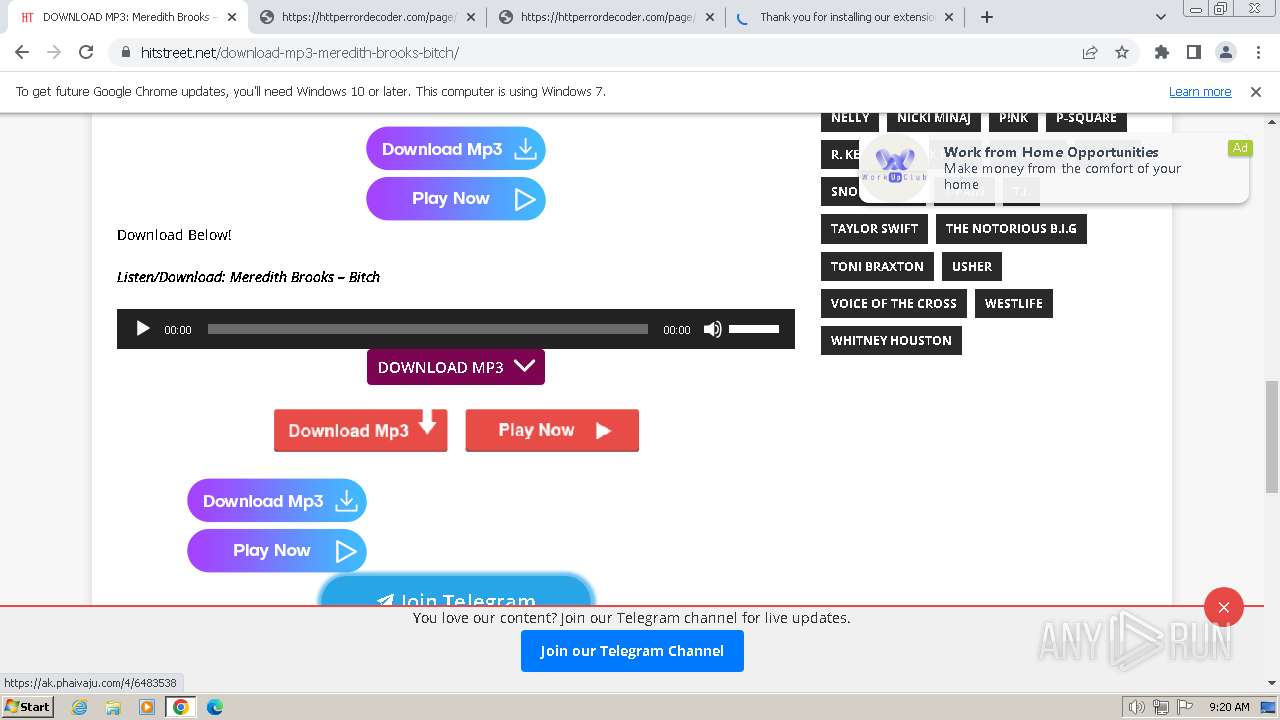Open the P!NK artist tag
Image resolution: width=1280 pixels, height=720 pixels.
(x=1013, y=120)
